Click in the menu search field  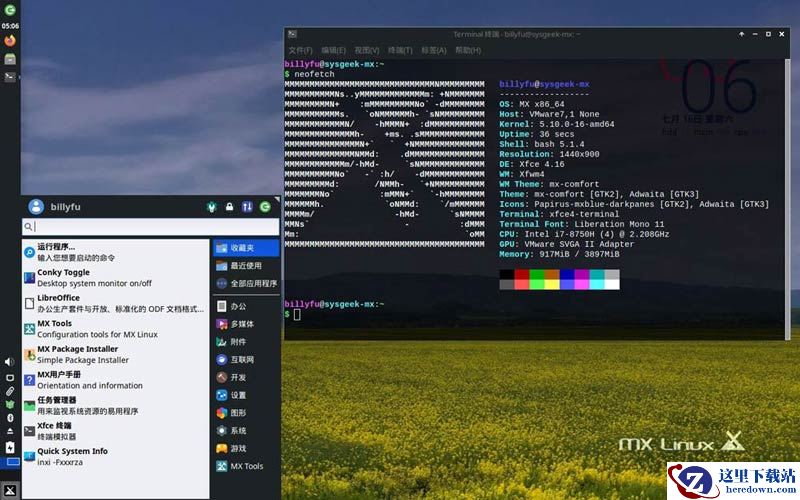[151, 227]
